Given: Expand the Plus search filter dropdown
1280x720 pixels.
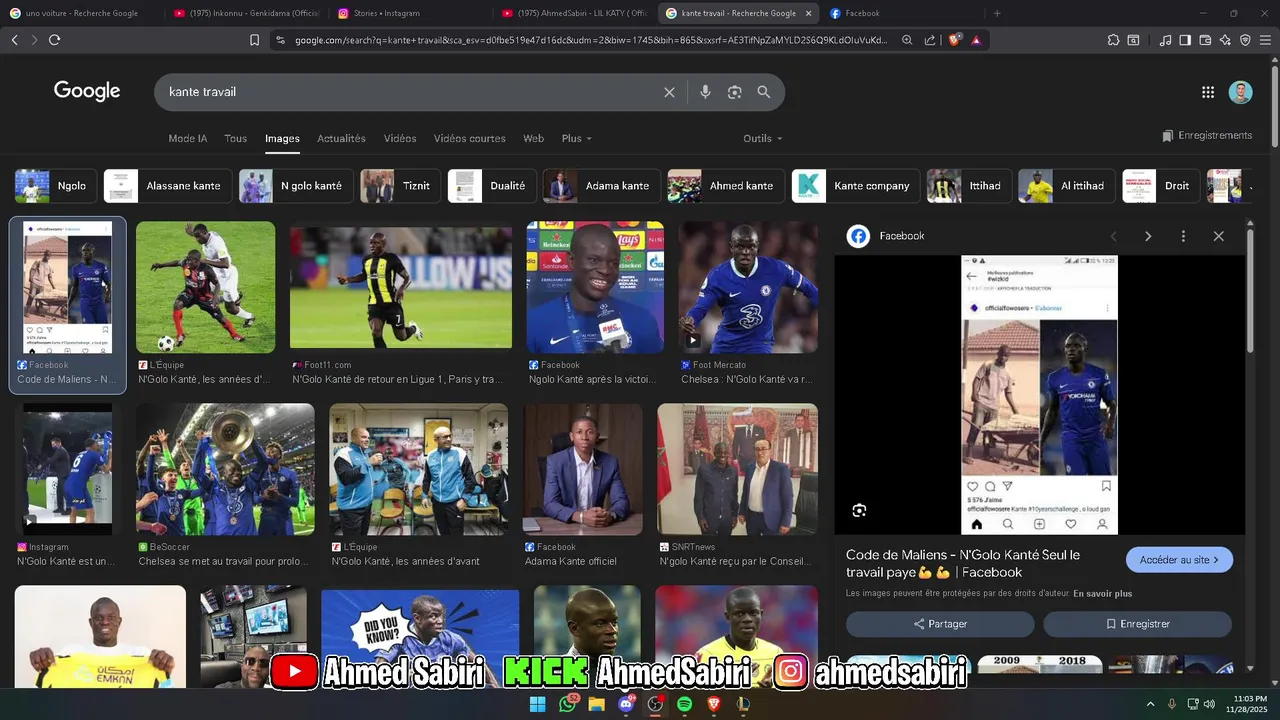Looking at the screenshot, I should coord(577,138).
